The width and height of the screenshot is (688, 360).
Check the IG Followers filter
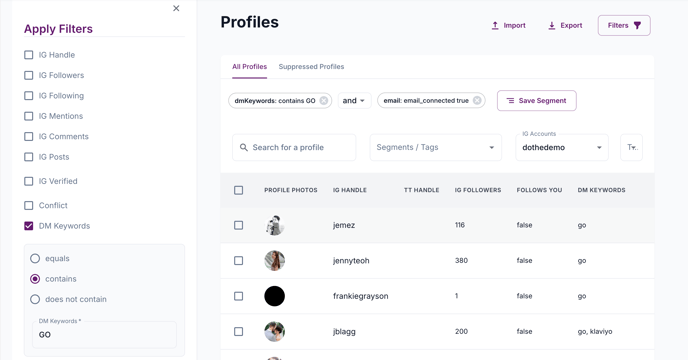pyautogui.click(x=29, y=76)
